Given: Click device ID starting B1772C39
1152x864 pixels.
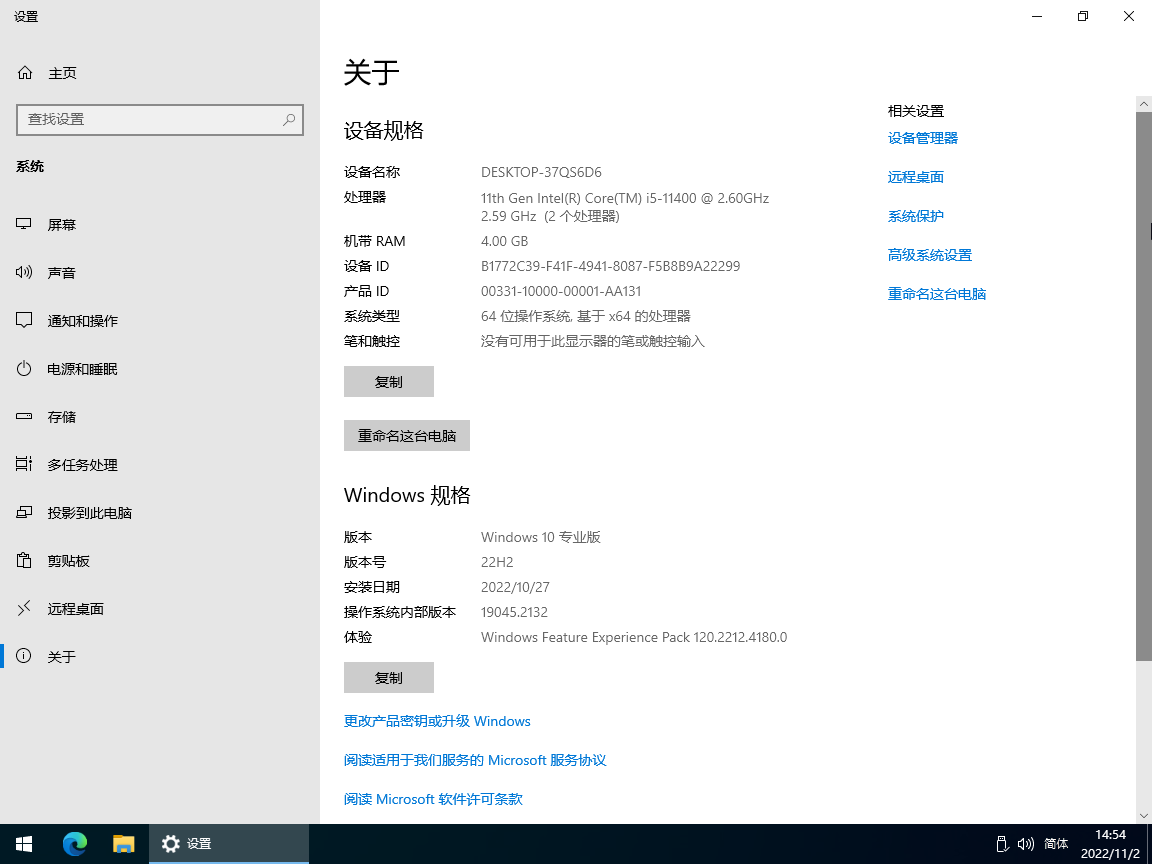Looking at the screenshot, I should click(x=610, y=266).
